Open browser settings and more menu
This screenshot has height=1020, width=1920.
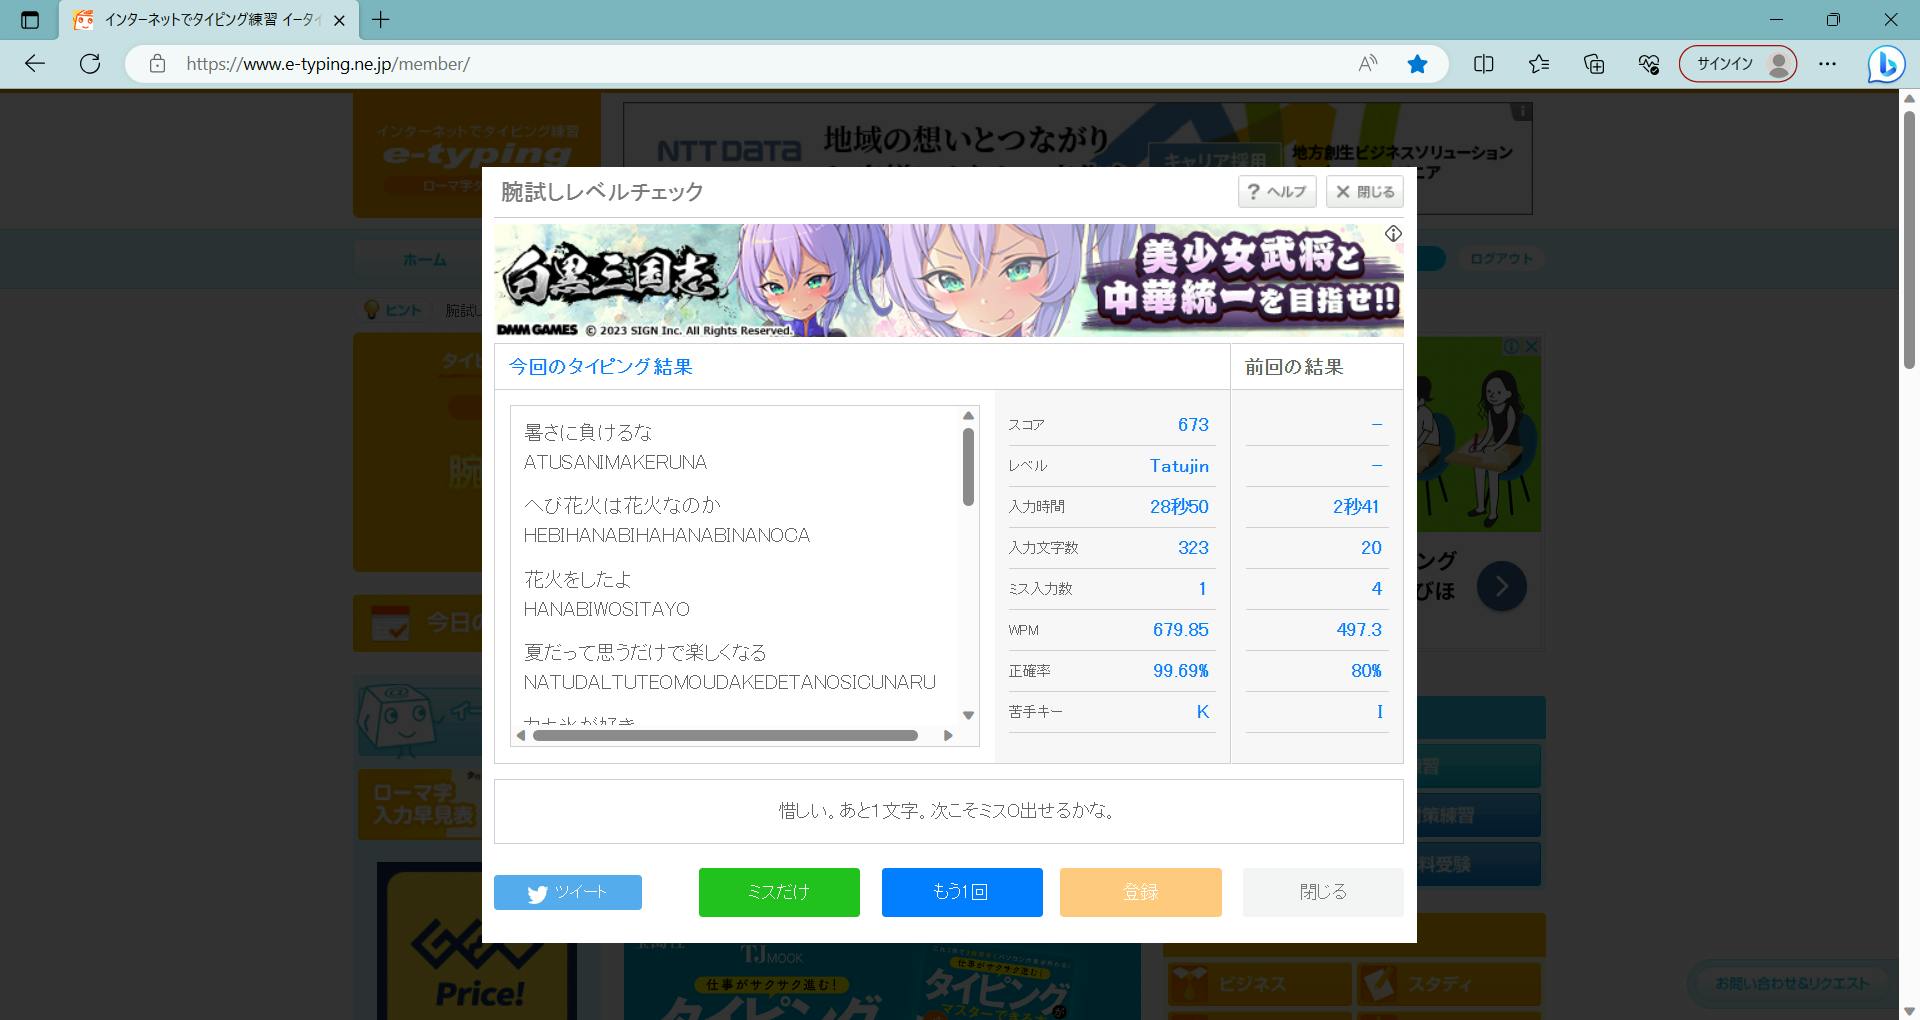[1828, 64]
